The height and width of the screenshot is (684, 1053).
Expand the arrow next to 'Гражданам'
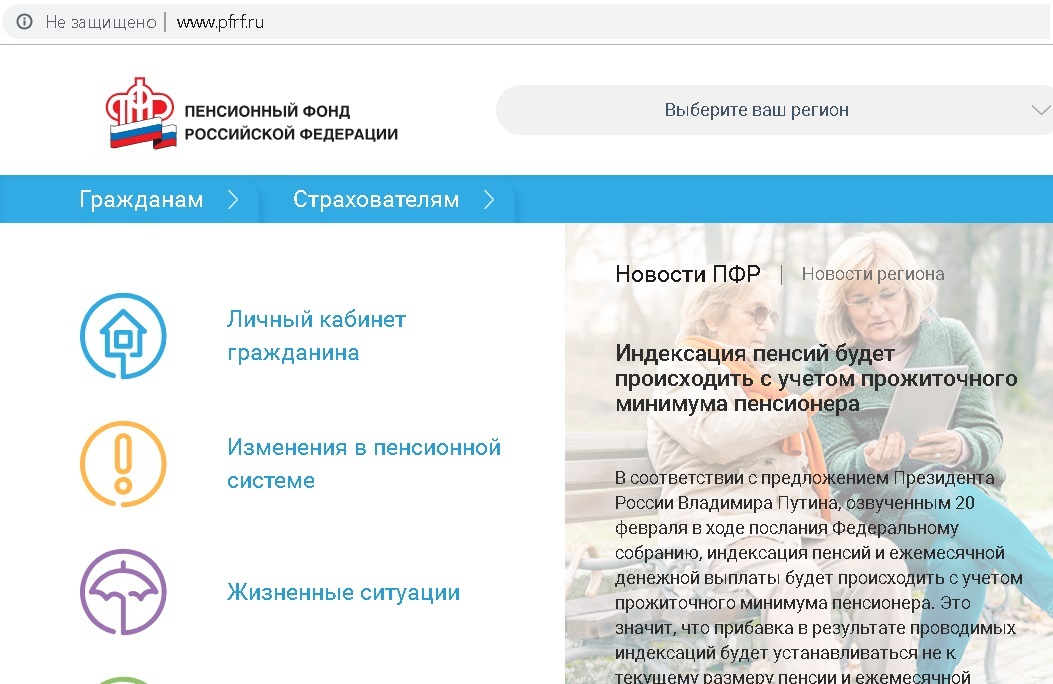tap(233, 200)
